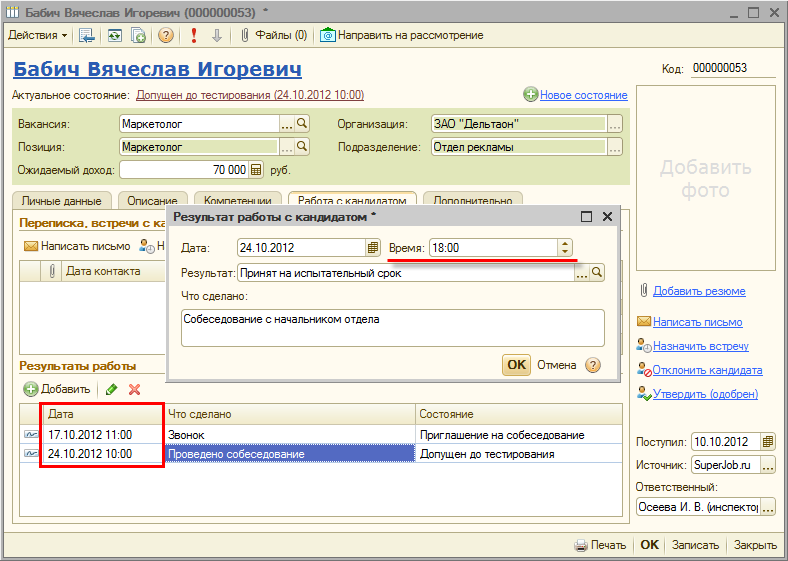The height and width of the screenshot is (561, 788).
Task: Confirm dialog with OK button
Action: pos(516,365)
